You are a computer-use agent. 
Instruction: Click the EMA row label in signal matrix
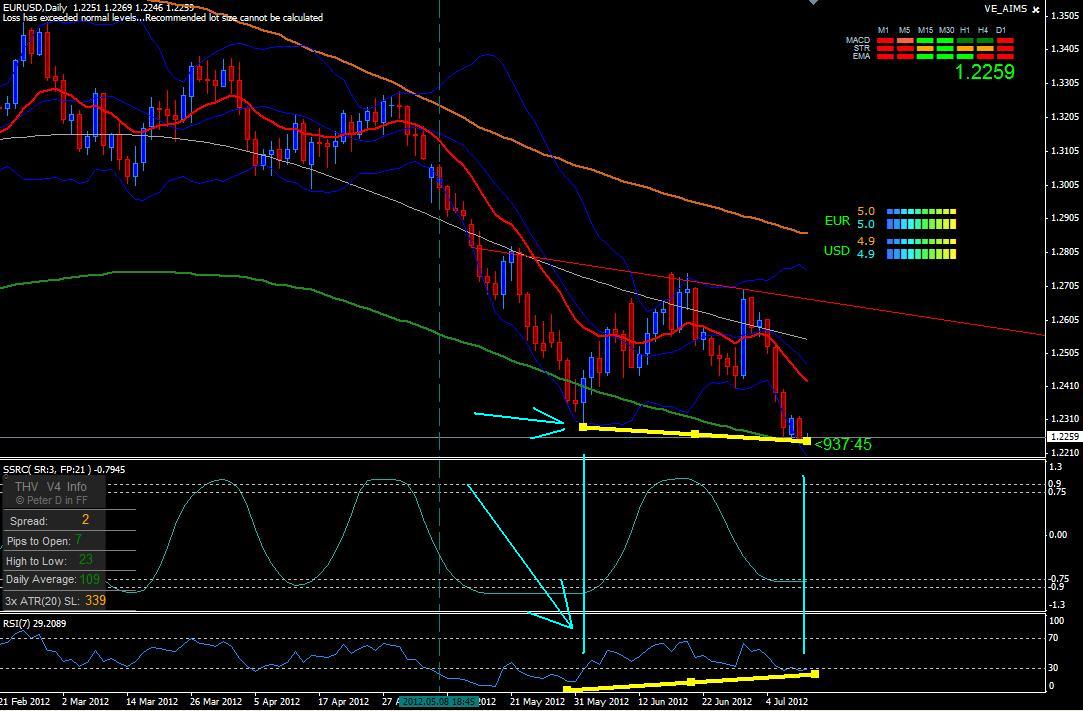[x=861, y=56]
